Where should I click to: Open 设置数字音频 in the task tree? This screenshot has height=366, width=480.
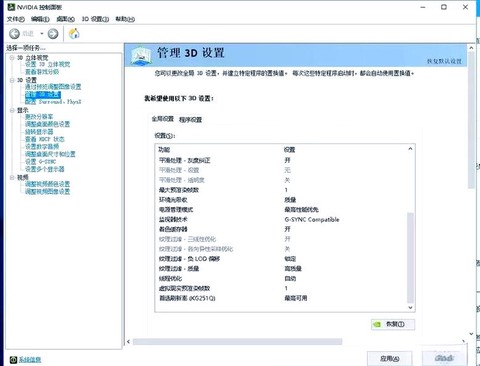tap(42, 146)
